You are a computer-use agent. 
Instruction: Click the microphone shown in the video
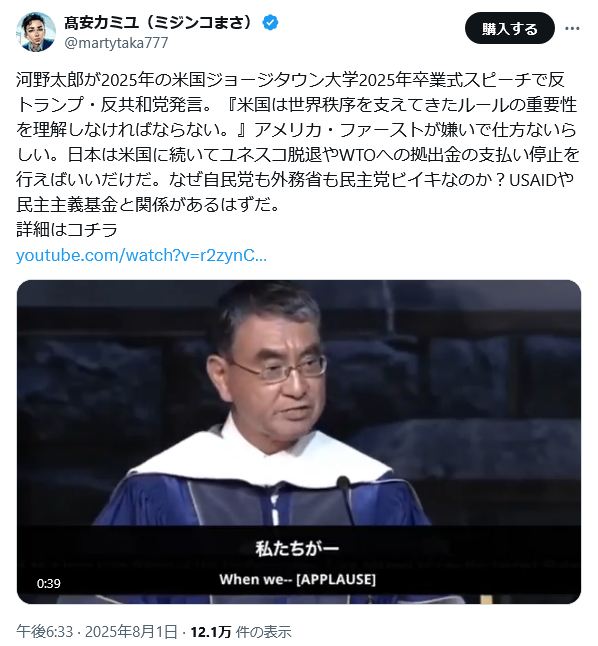pyautogui.click(x=345, y=499)
